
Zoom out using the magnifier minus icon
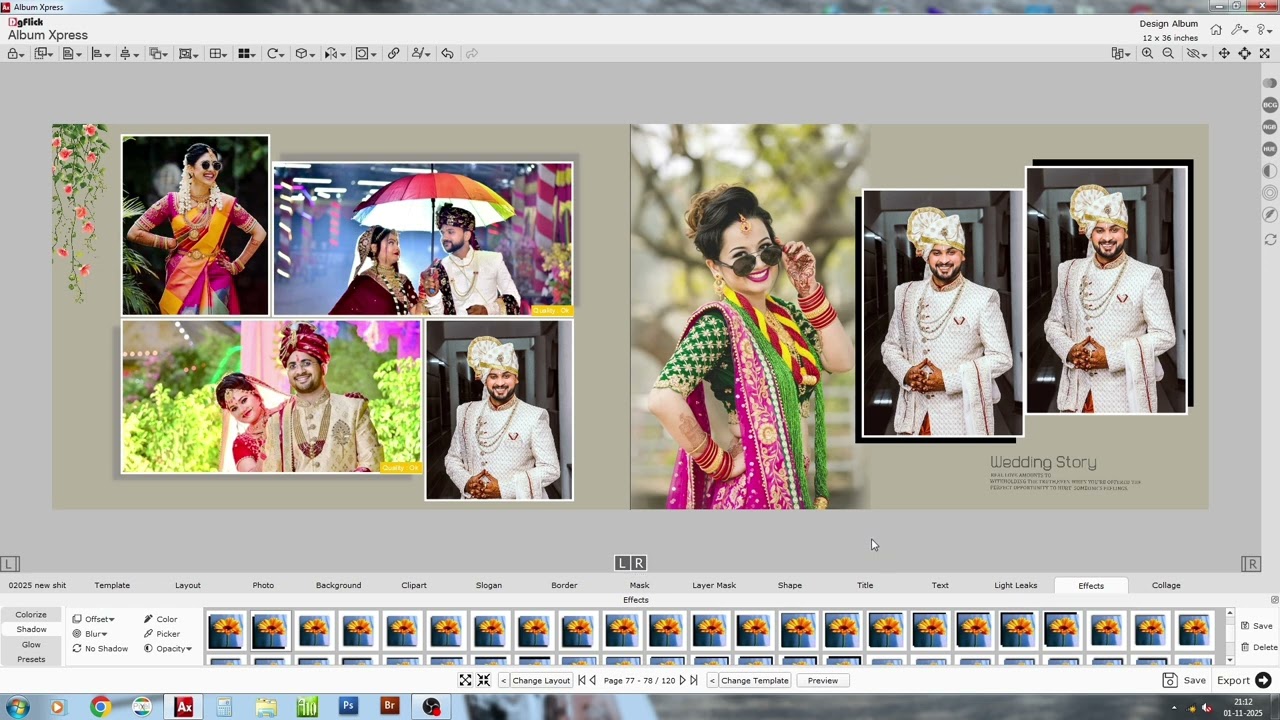coord(1168,53)
